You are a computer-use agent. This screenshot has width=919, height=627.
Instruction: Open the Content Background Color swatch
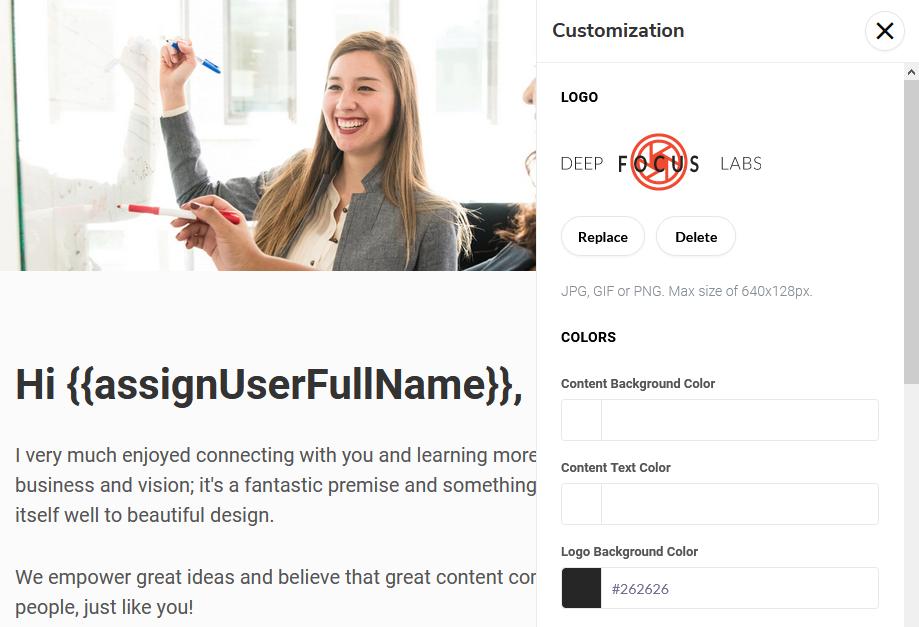[581, 420]
